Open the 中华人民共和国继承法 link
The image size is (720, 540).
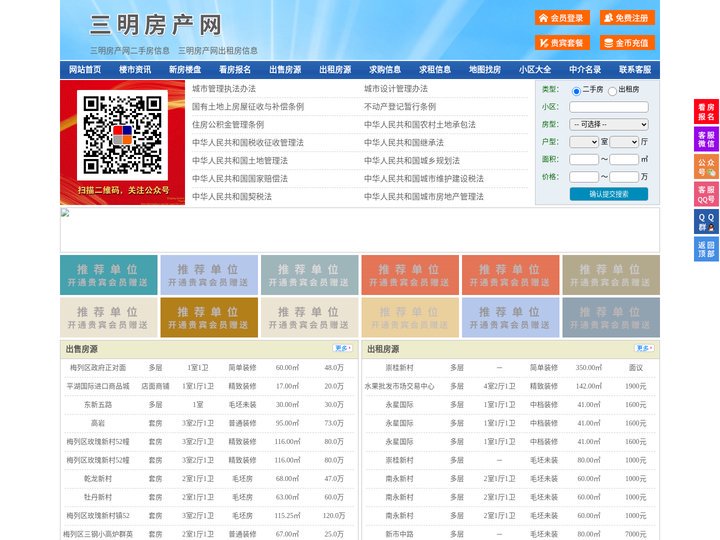404,142
